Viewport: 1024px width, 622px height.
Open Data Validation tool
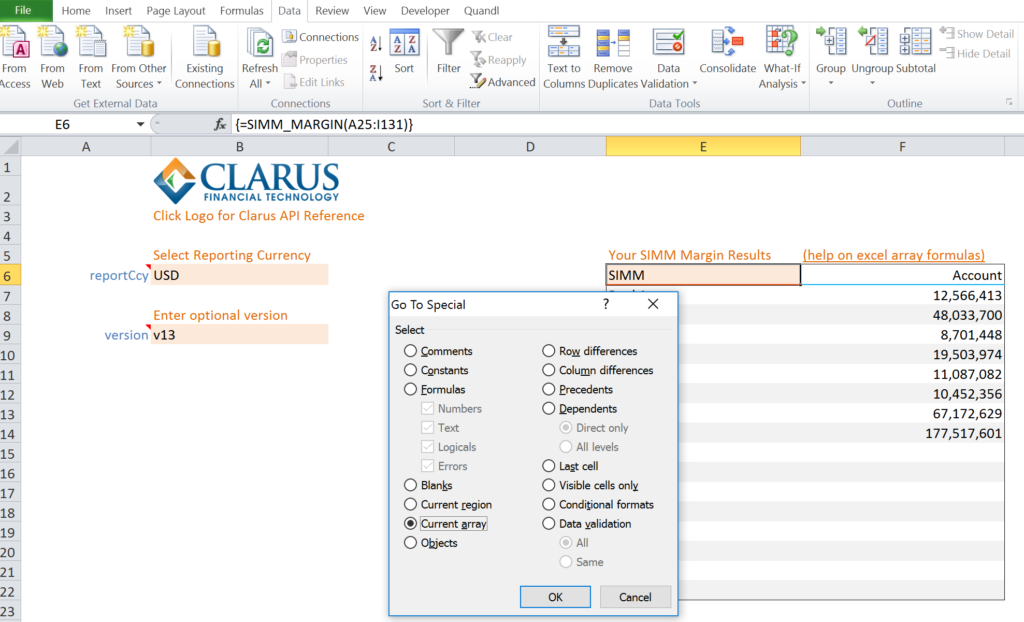tap(668, 50)
